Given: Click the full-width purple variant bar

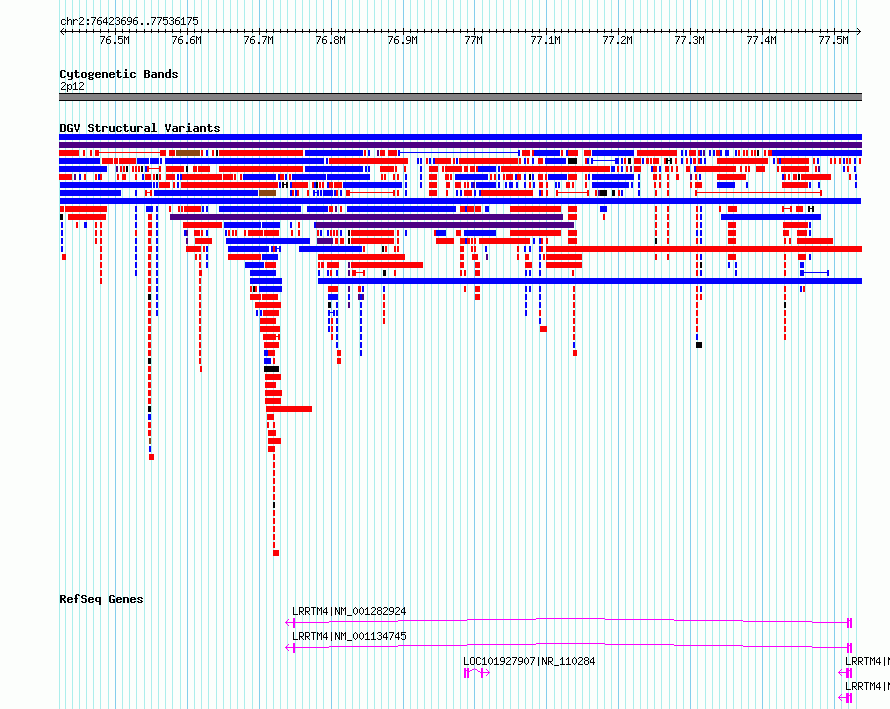Looking at the screenshot, I should pyautogui.click(x=460, y=145).
